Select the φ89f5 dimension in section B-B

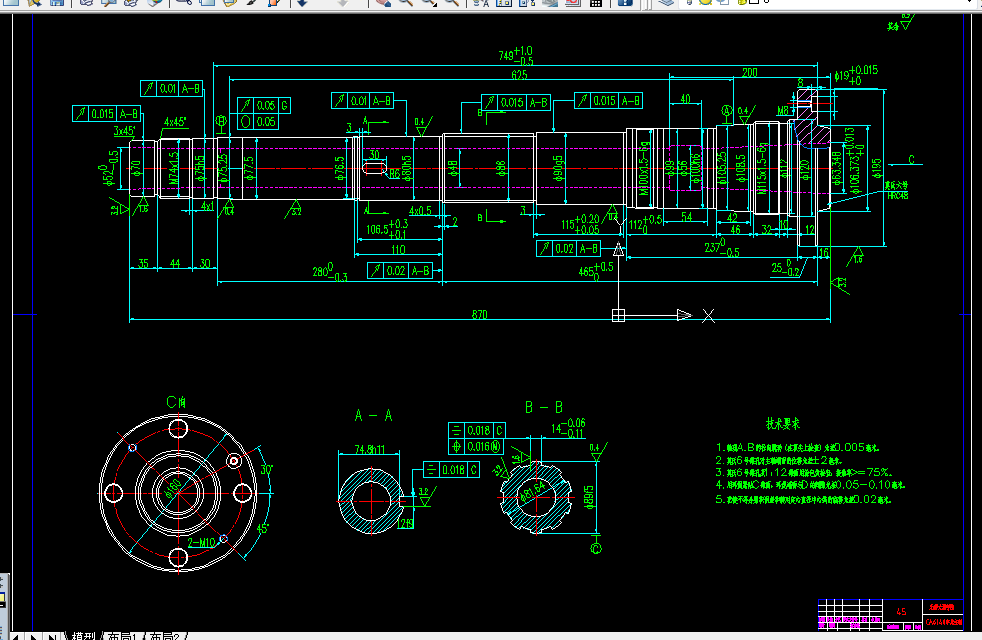[590, 497]
